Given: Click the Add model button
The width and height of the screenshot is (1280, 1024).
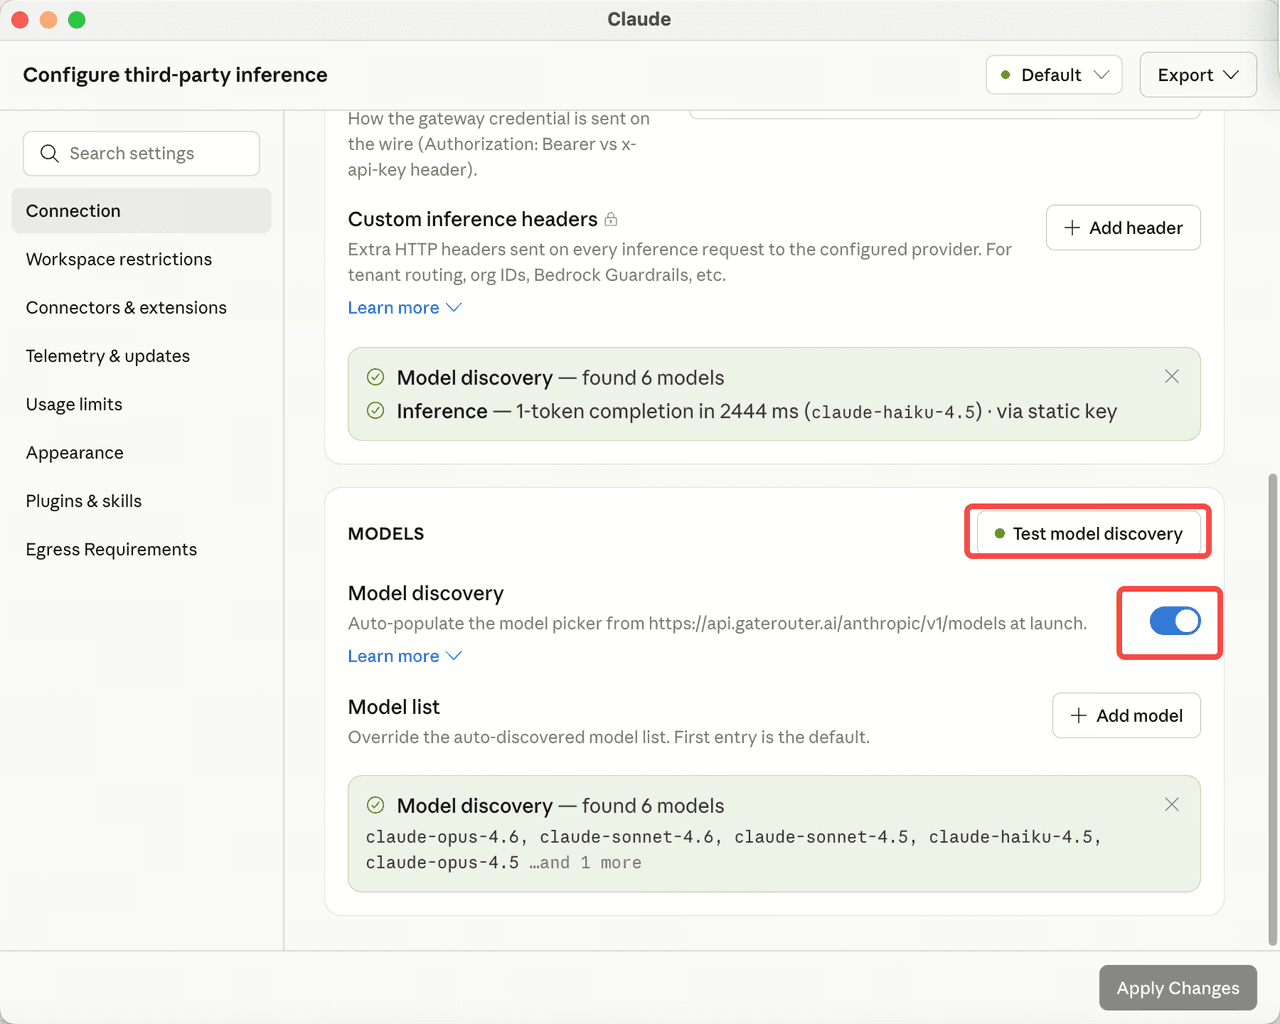Looking at the screenshot, I should (1126, 716).
